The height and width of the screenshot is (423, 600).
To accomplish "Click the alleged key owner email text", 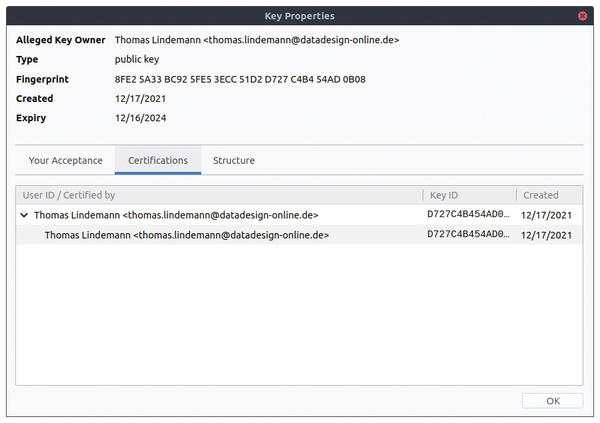I will 301,40.
